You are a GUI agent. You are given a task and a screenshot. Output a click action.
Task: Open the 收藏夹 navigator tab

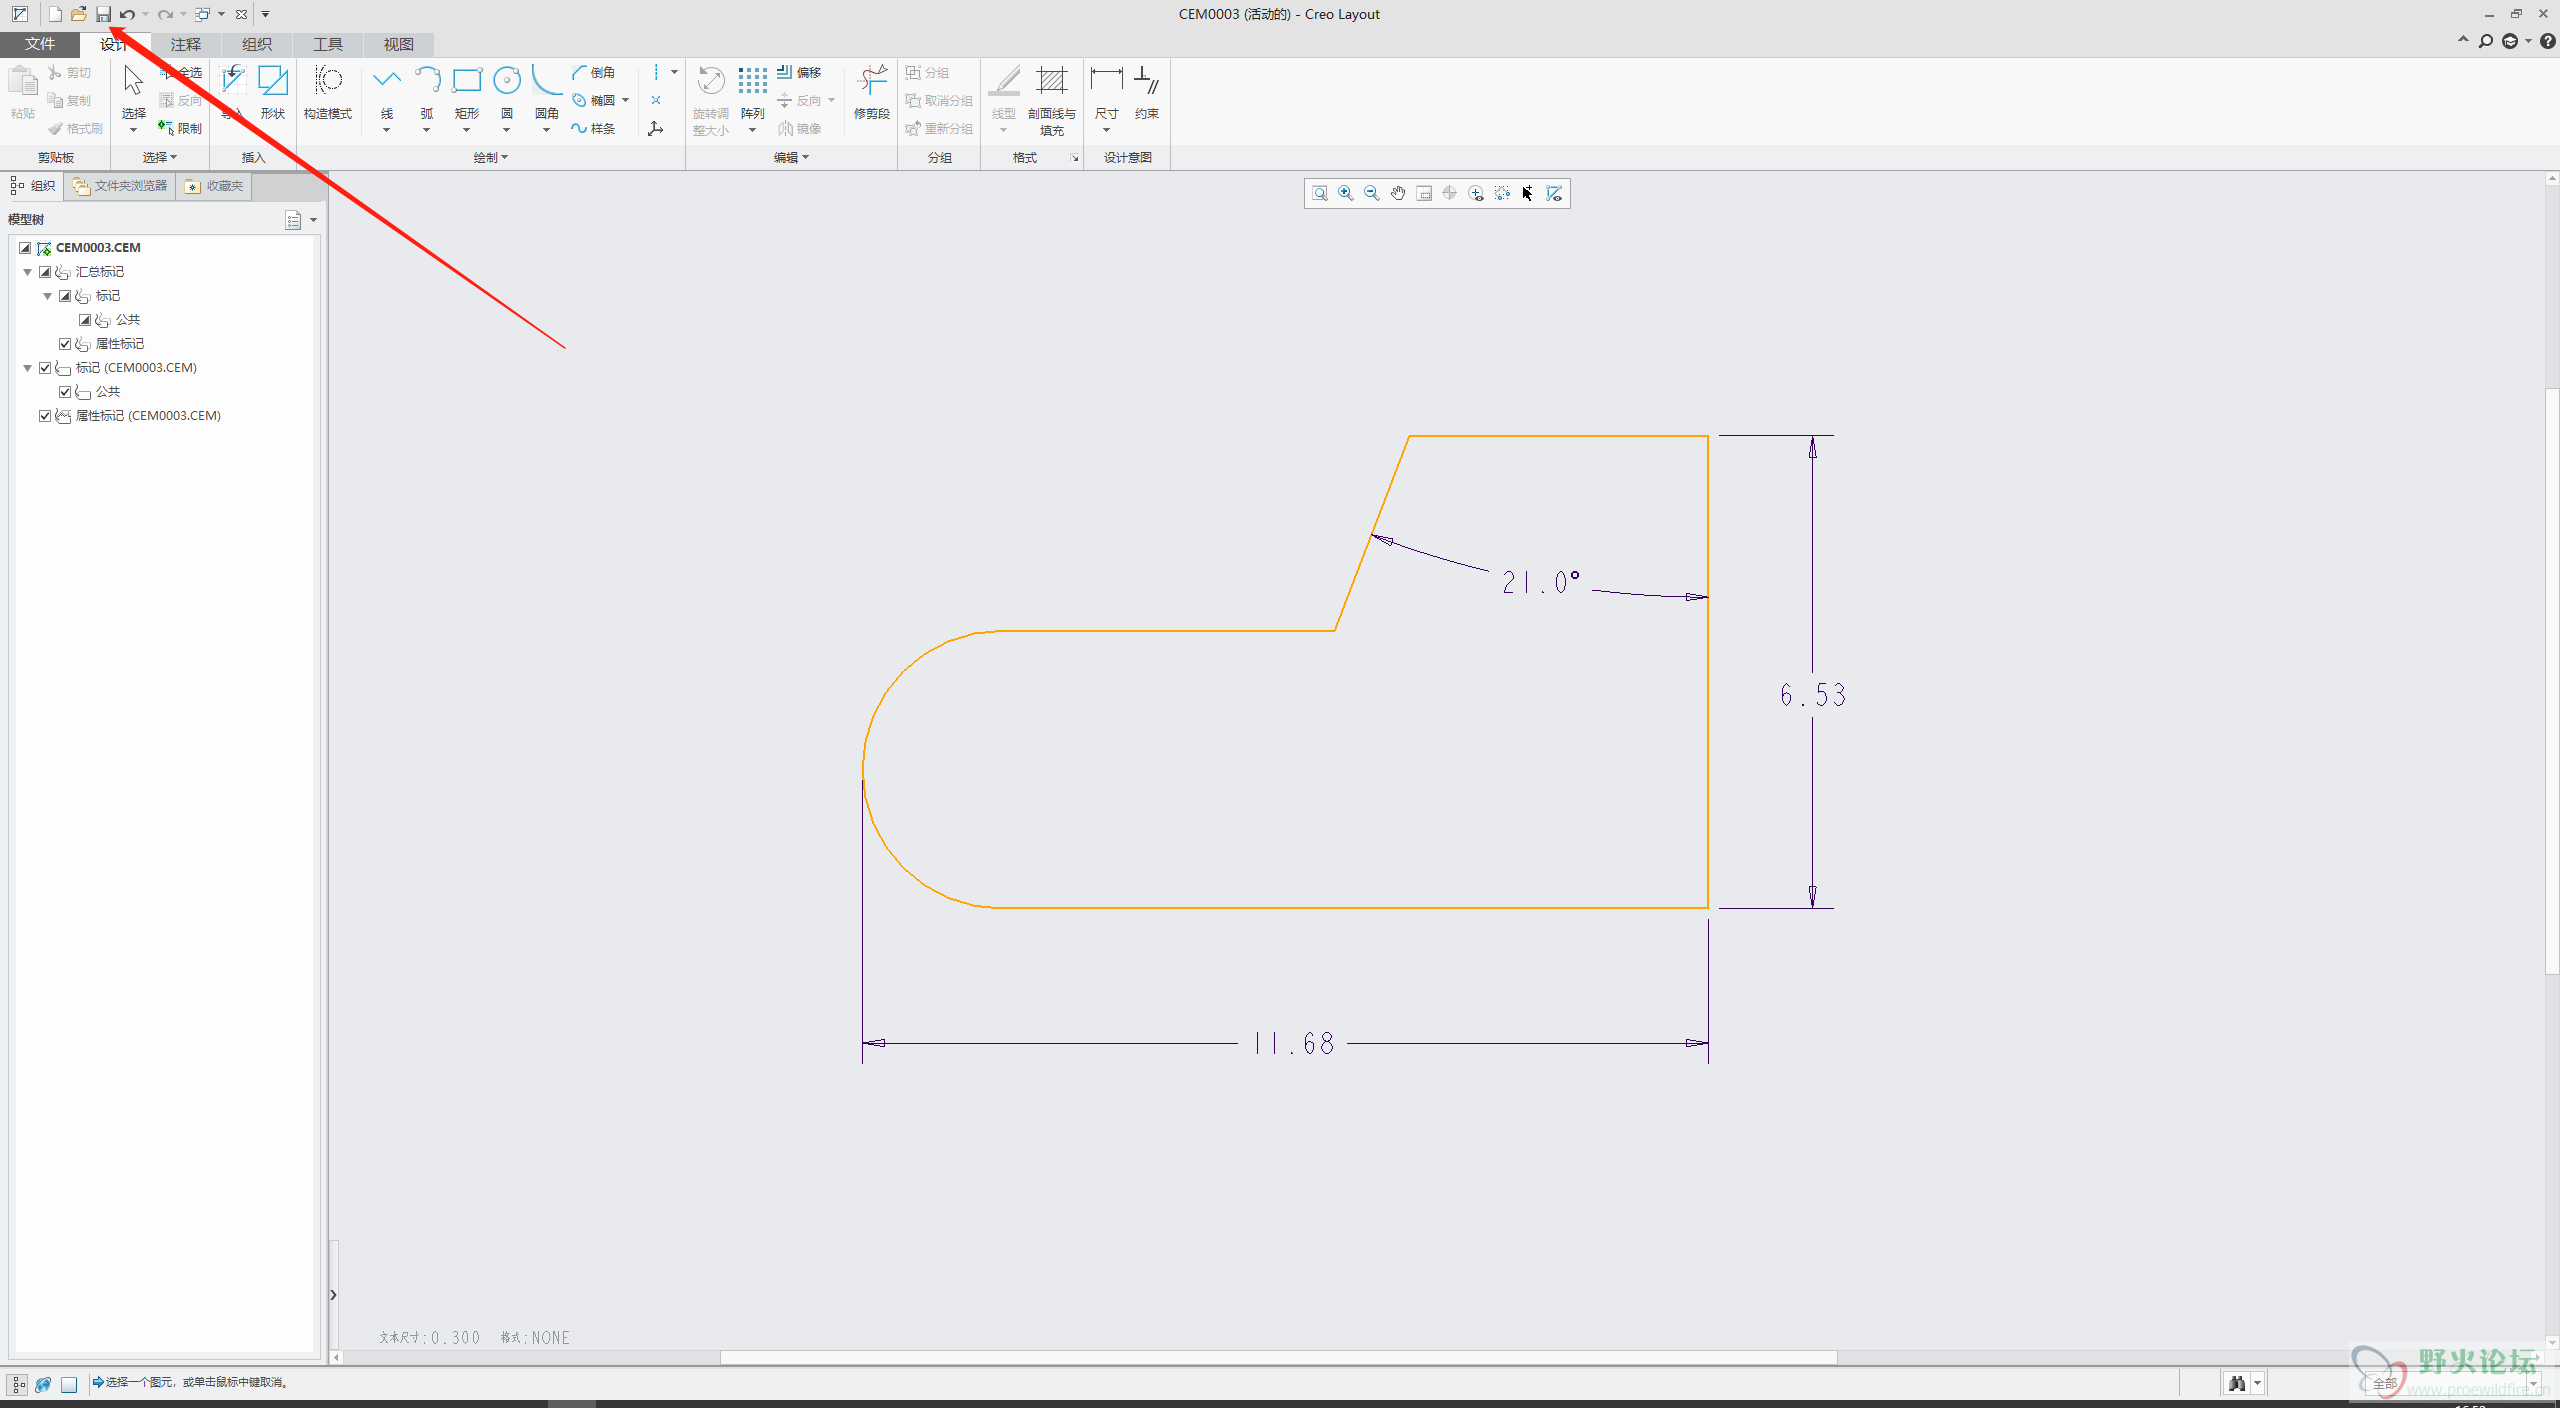coord(214,186)
